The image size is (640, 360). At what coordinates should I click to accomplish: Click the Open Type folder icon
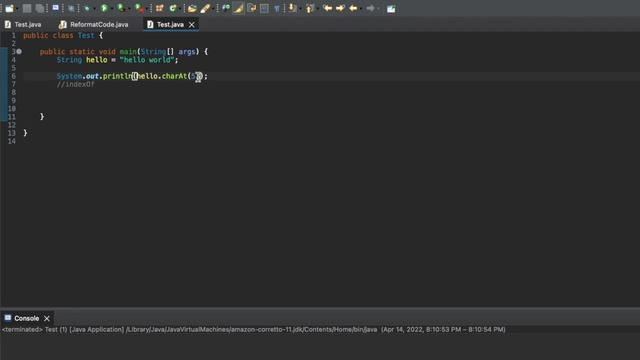tap(192, 8)
